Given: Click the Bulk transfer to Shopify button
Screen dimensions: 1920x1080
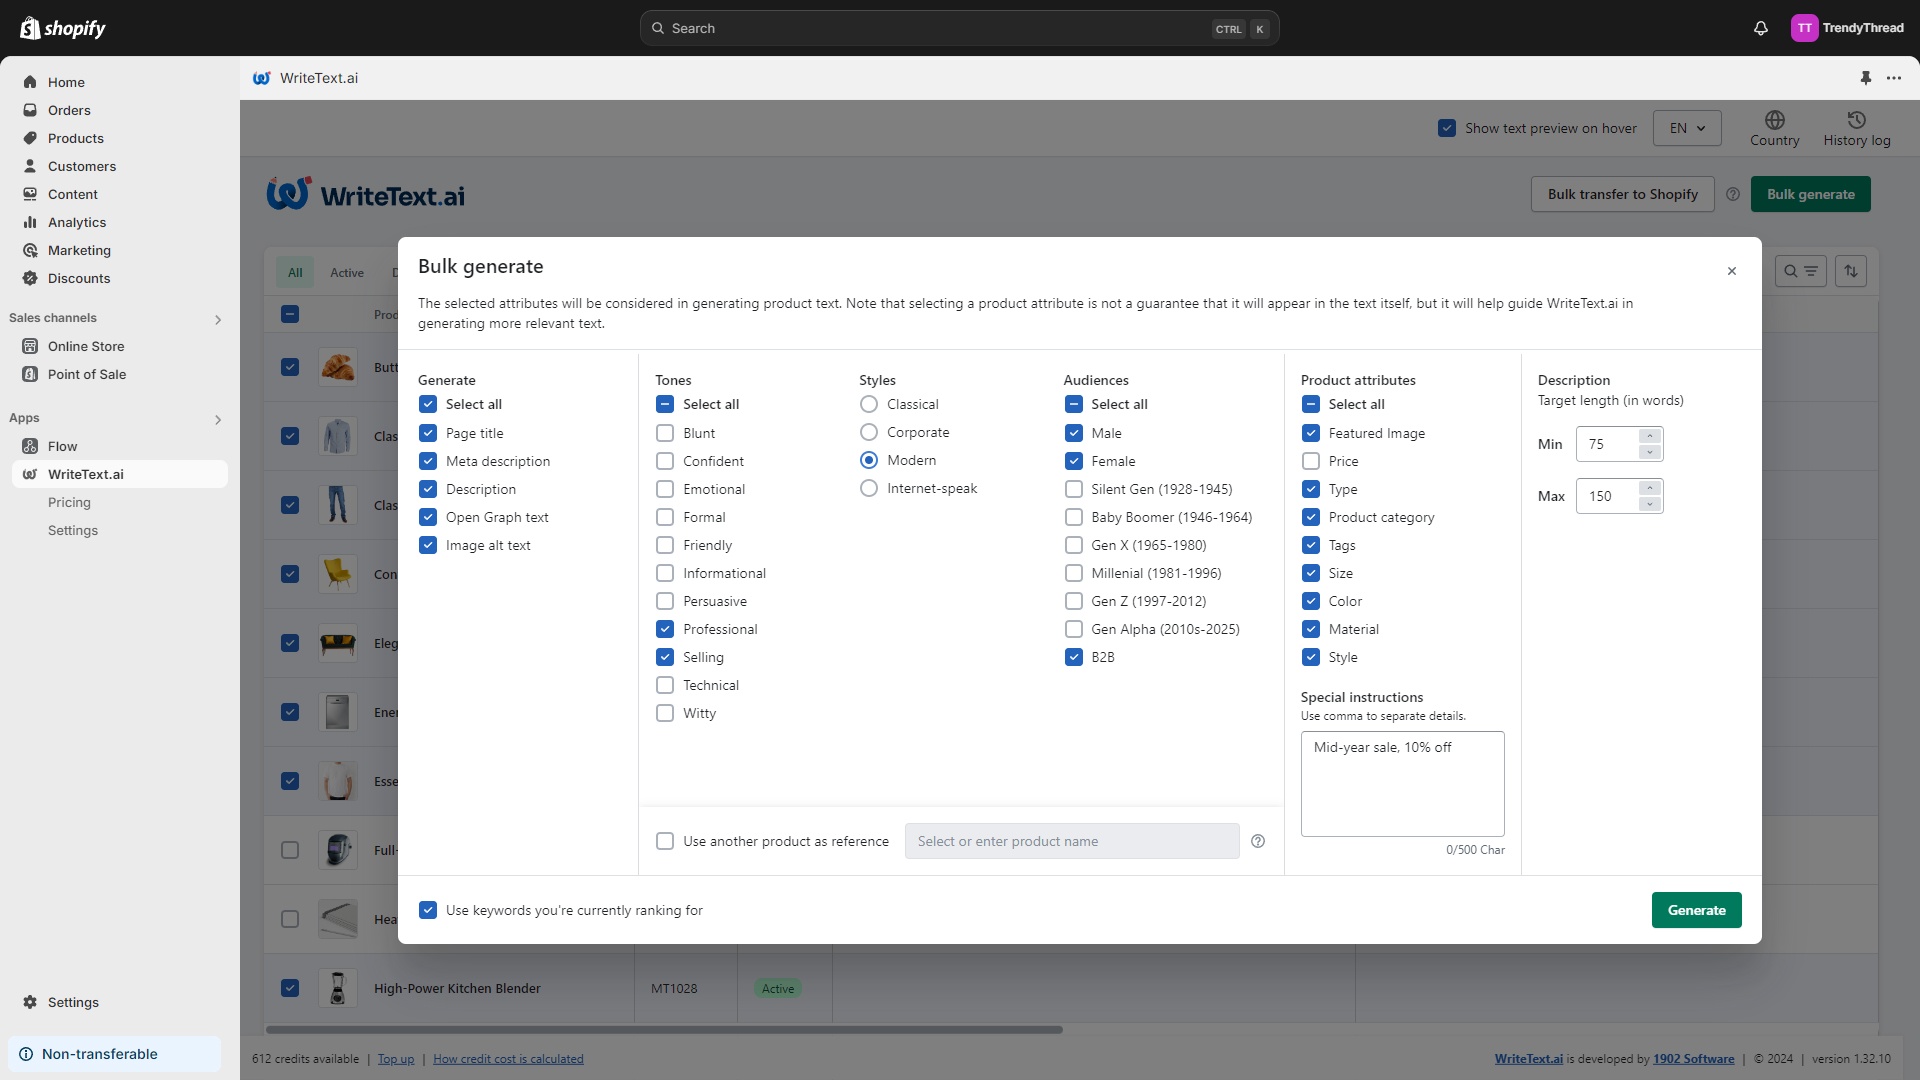Looking at the screenshot, I should pyautogui.click(x=1623, y=194).
